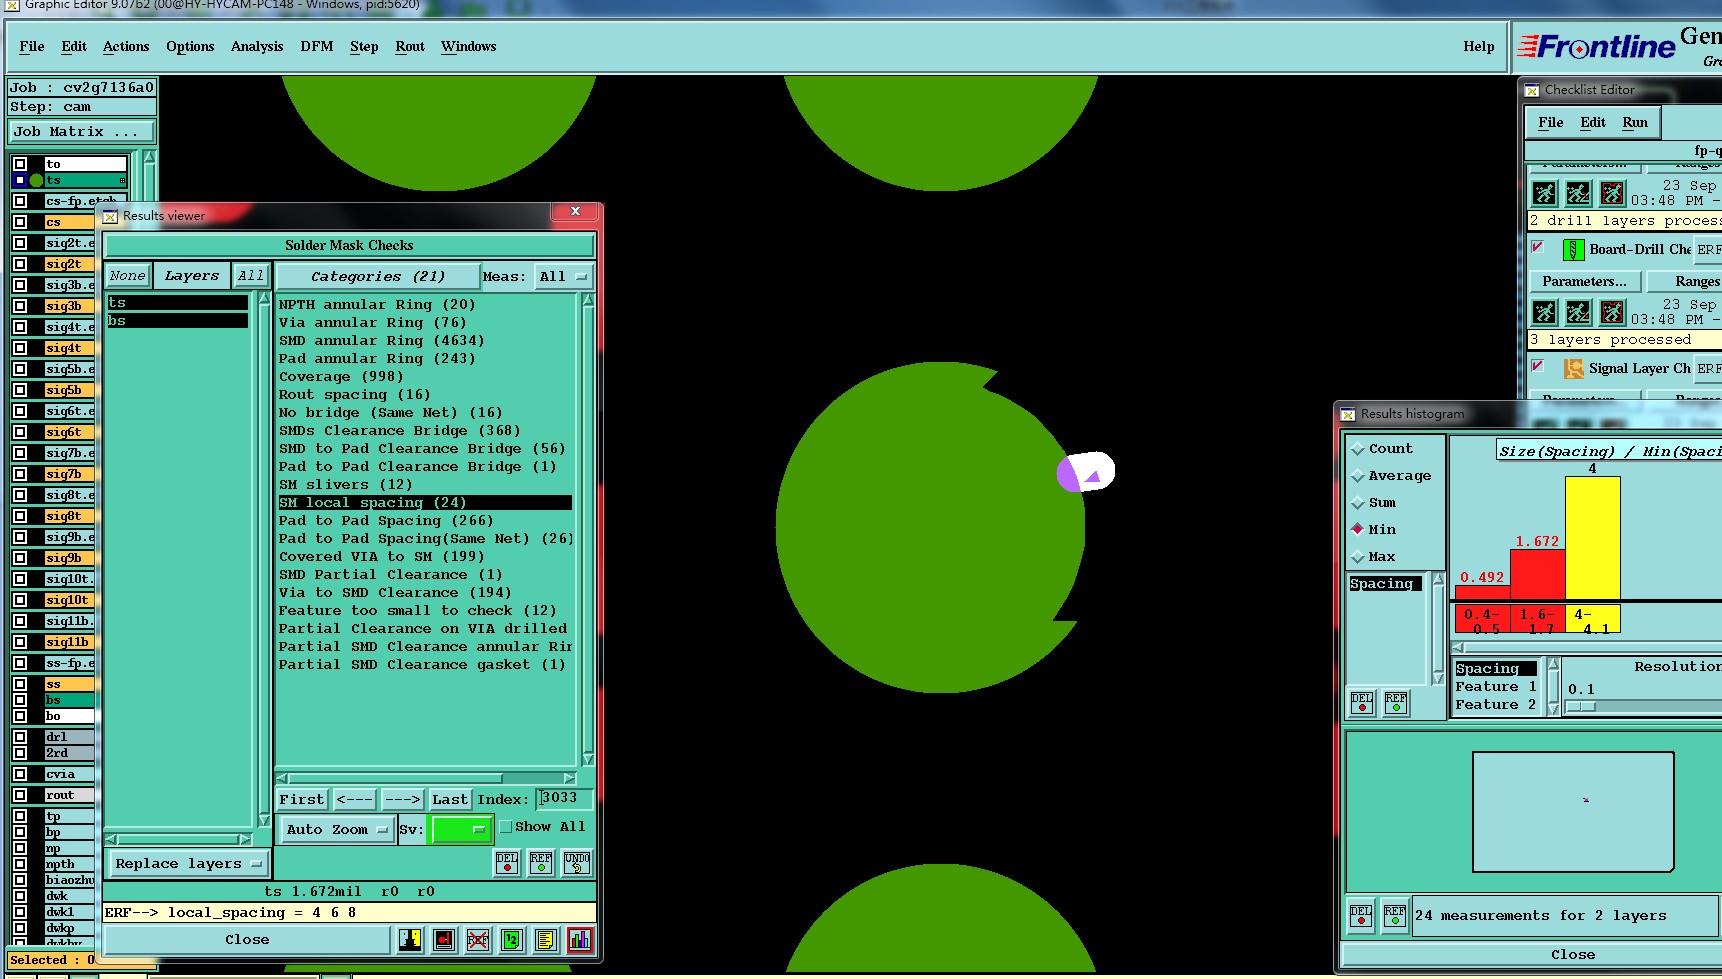The width and height of the screenshot is (1722, 979).
Task: Select 'Feature 1' in histogram list
Action: 1496,687
